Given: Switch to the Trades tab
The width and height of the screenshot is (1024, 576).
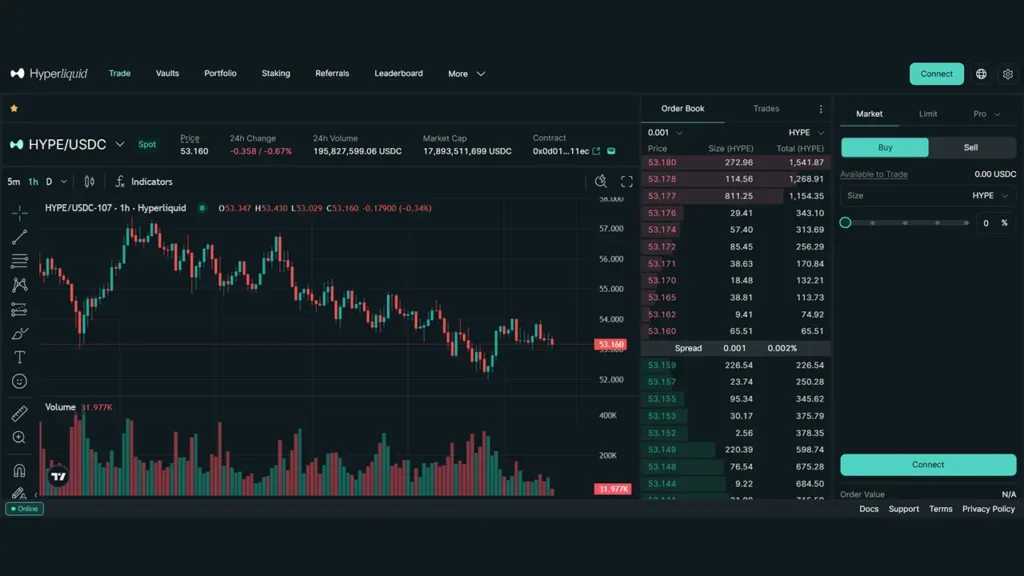Looking at the screenshot, I should point(766,108).
